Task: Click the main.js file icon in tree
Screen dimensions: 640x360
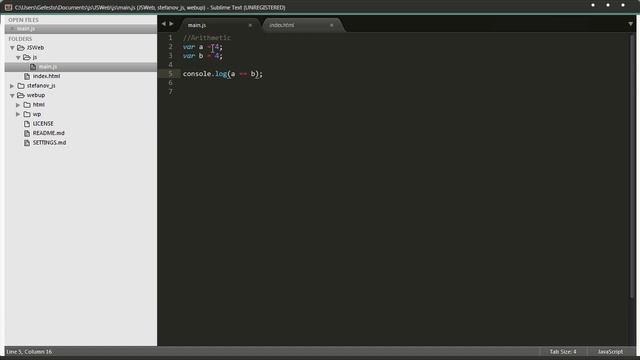Action: [33, 67]
